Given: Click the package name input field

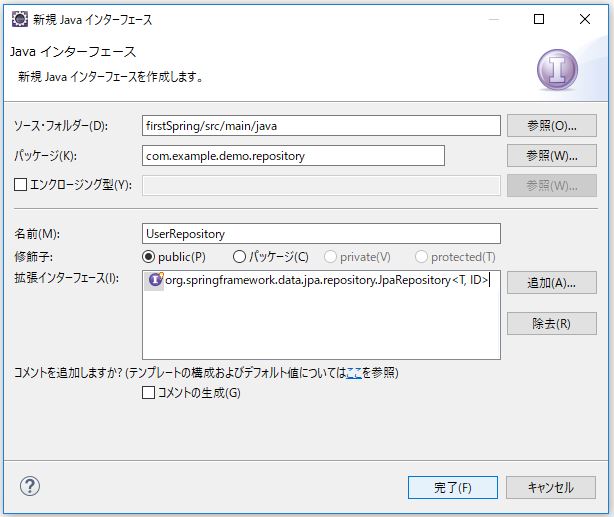Looking at the screenshot, I should [293, 156].
